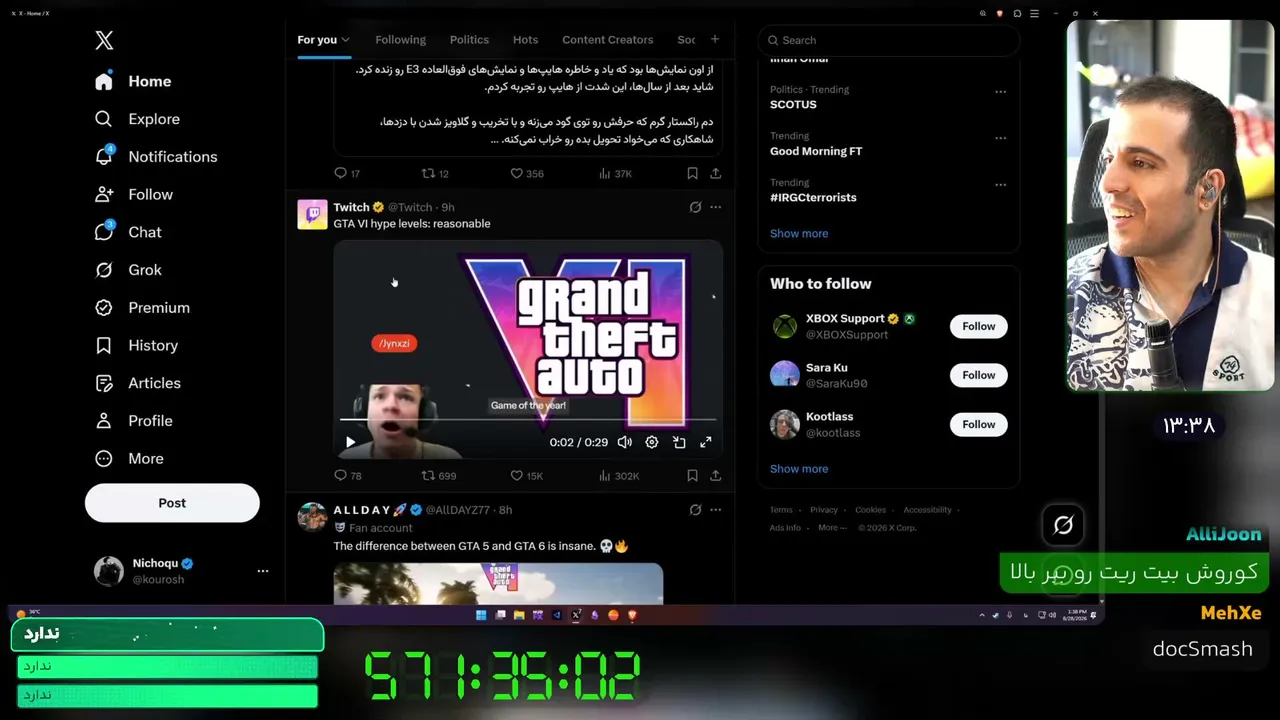Screen dimensions: 1280x720
Task: Switch to the Politics tab
Action: click(469, 40)
